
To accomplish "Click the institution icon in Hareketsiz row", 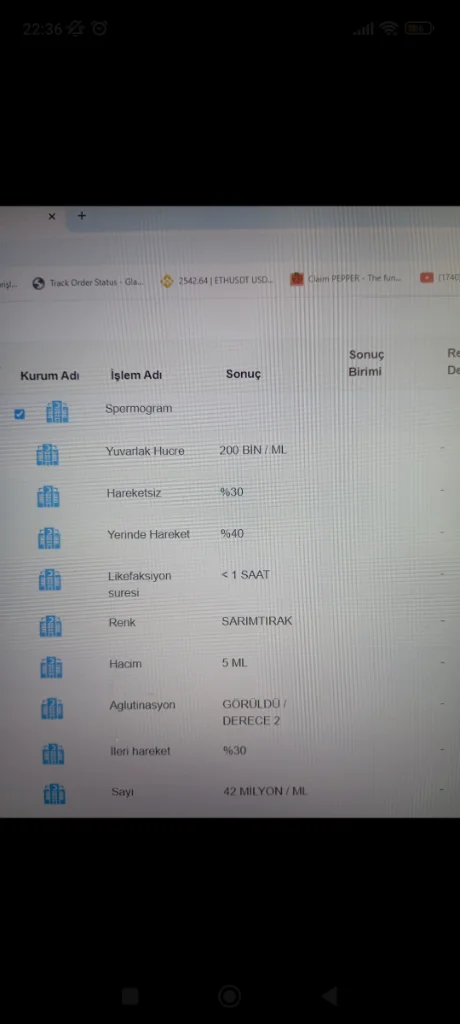I will 48,497.
